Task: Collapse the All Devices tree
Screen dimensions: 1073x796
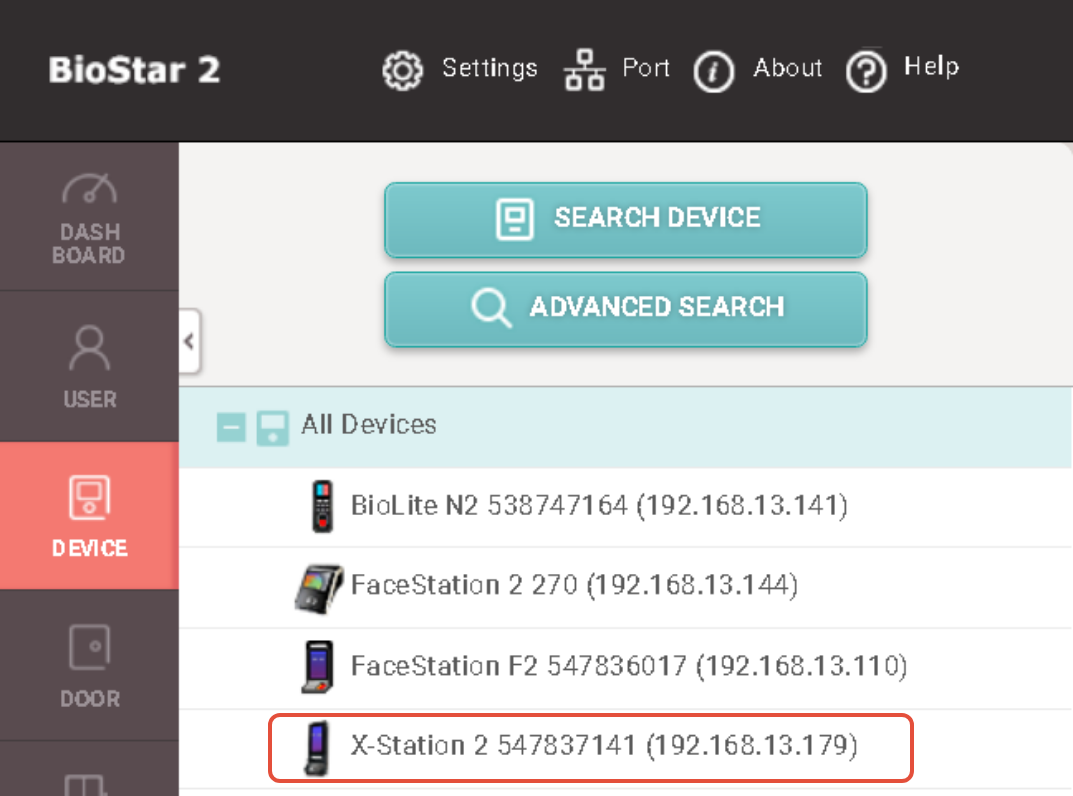Action: click(x=231, y=427)
